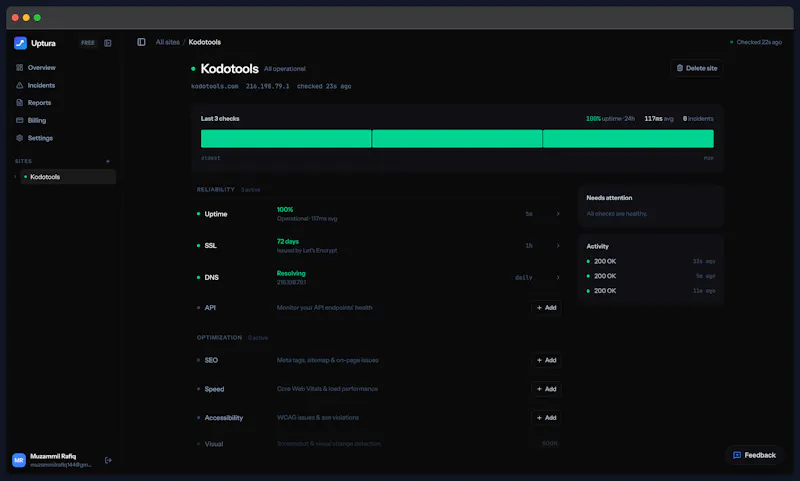Click the Settings gear icon
800x481 pixels.
(x=19, y=138)
